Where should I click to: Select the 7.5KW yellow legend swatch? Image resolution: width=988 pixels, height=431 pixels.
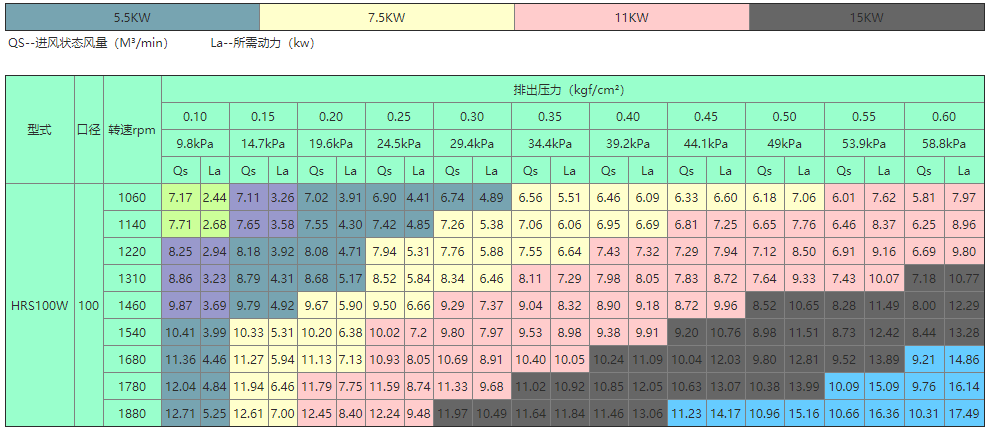click(386, 17)
